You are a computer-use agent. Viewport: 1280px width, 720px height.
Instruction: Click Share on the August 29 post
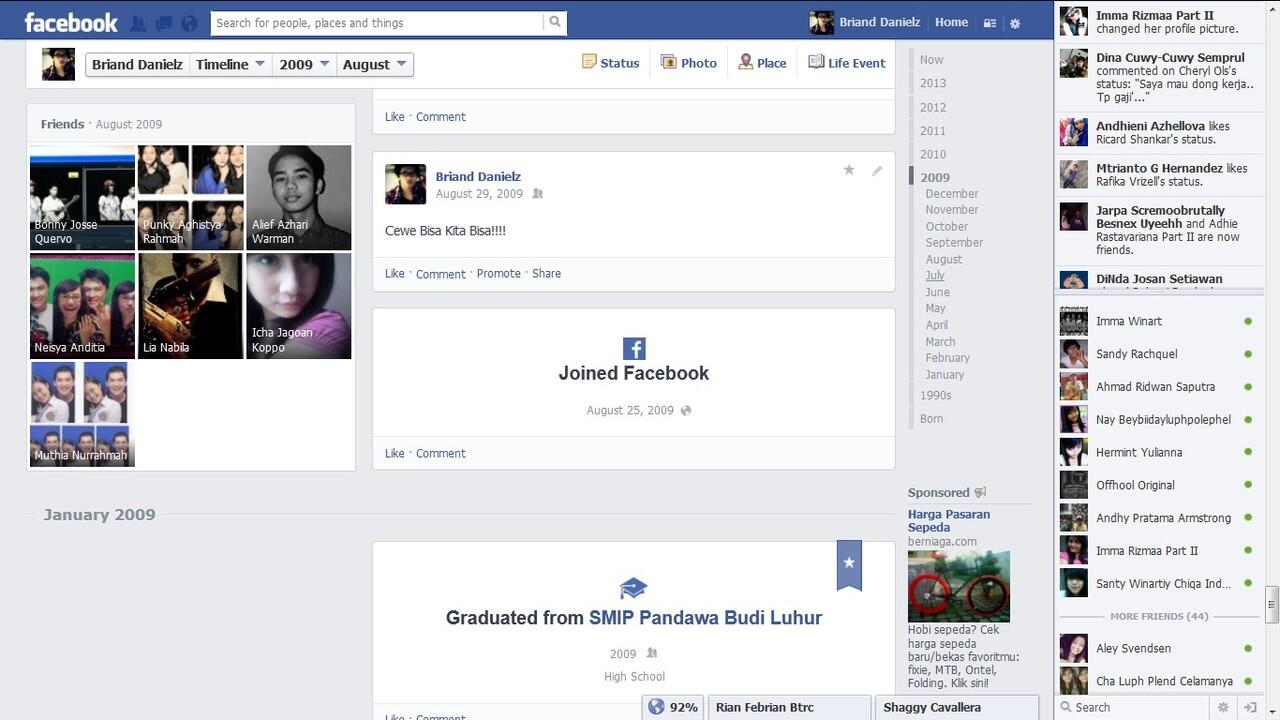pyautogui.click(x=546, y=273)
